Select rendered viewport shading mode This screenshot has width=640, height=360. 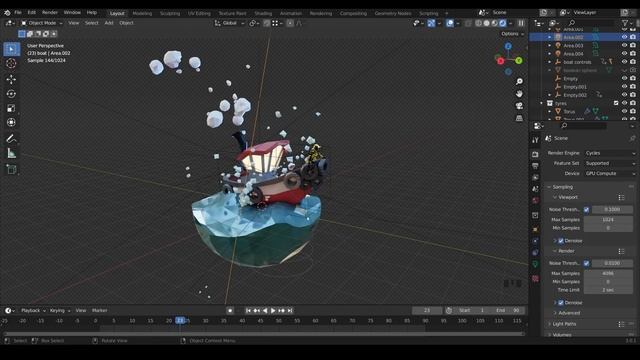click(x=502, y=23)
